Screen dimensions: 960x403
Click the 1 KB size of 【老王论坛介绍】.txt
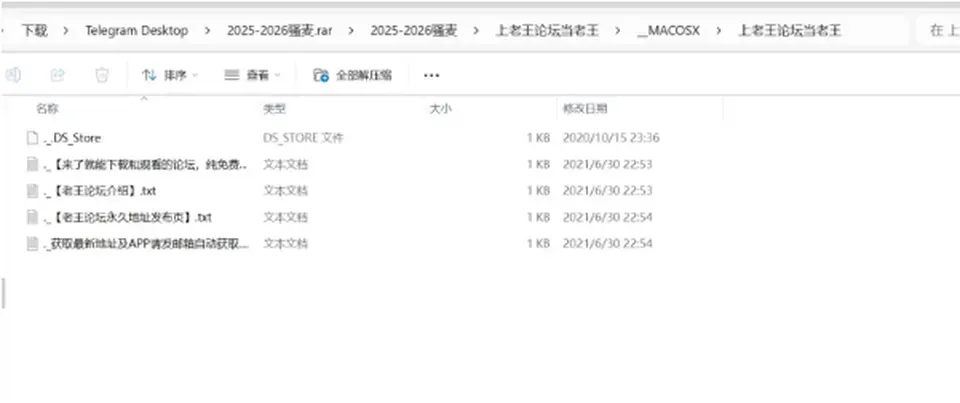point(538,190)
